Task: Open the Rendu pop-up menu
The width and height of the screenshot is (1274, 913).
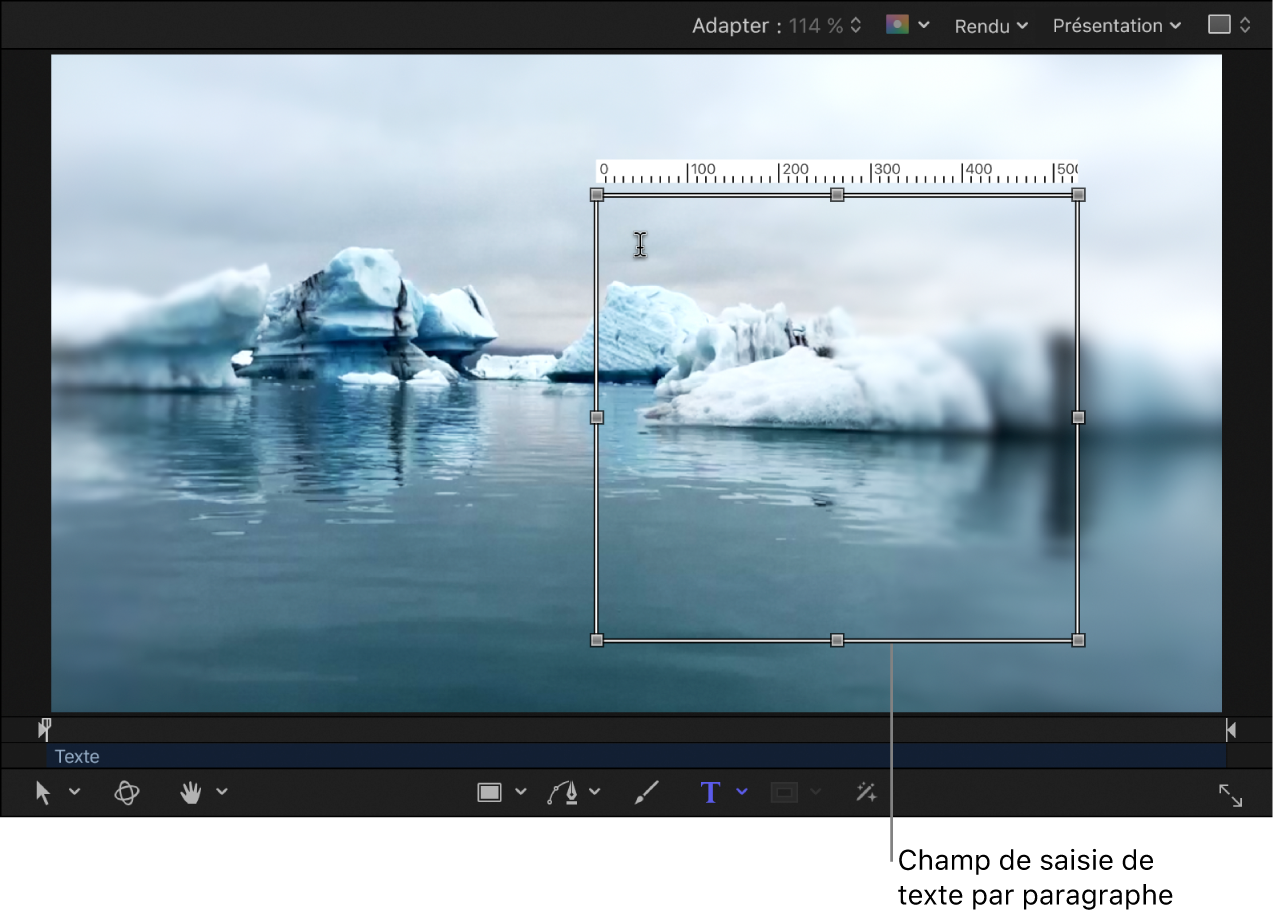Action: point(990,26)
